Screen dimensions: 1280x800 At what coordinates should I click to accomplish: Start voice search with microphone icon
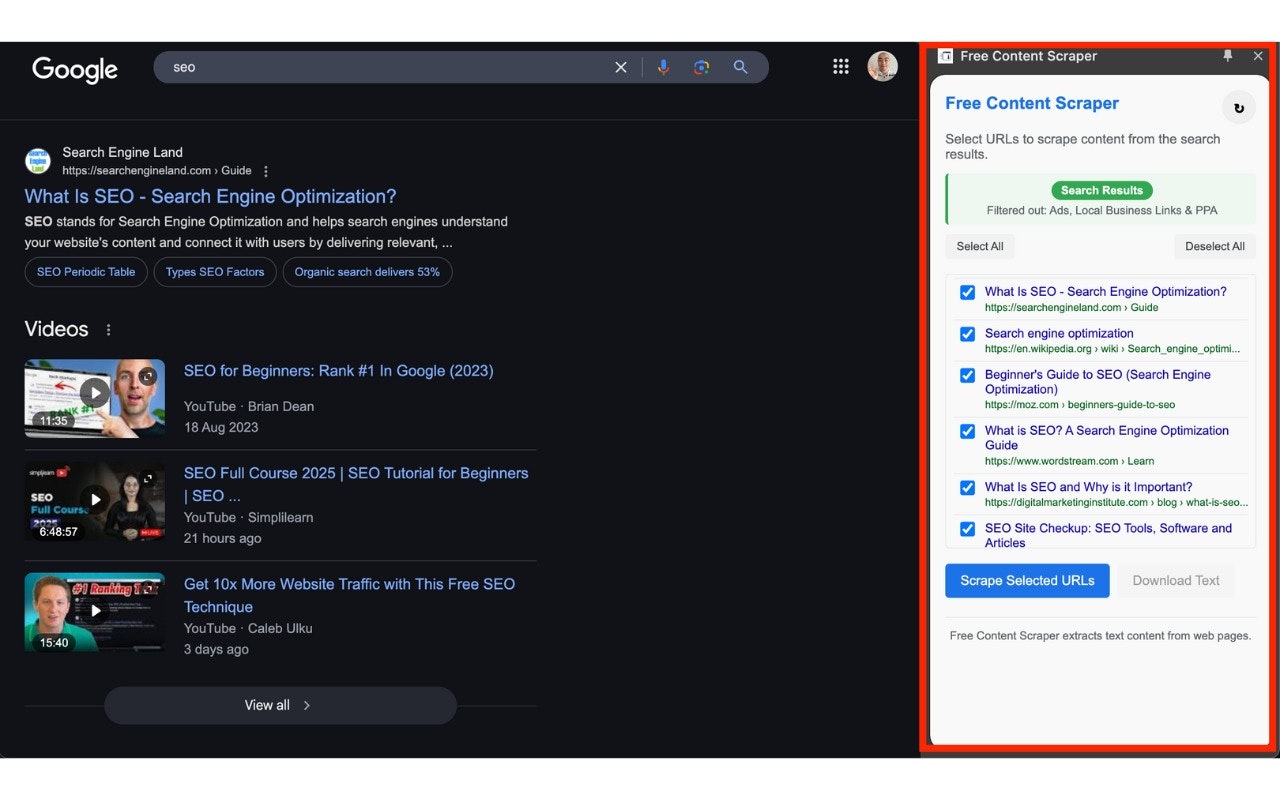pos(663,67)
